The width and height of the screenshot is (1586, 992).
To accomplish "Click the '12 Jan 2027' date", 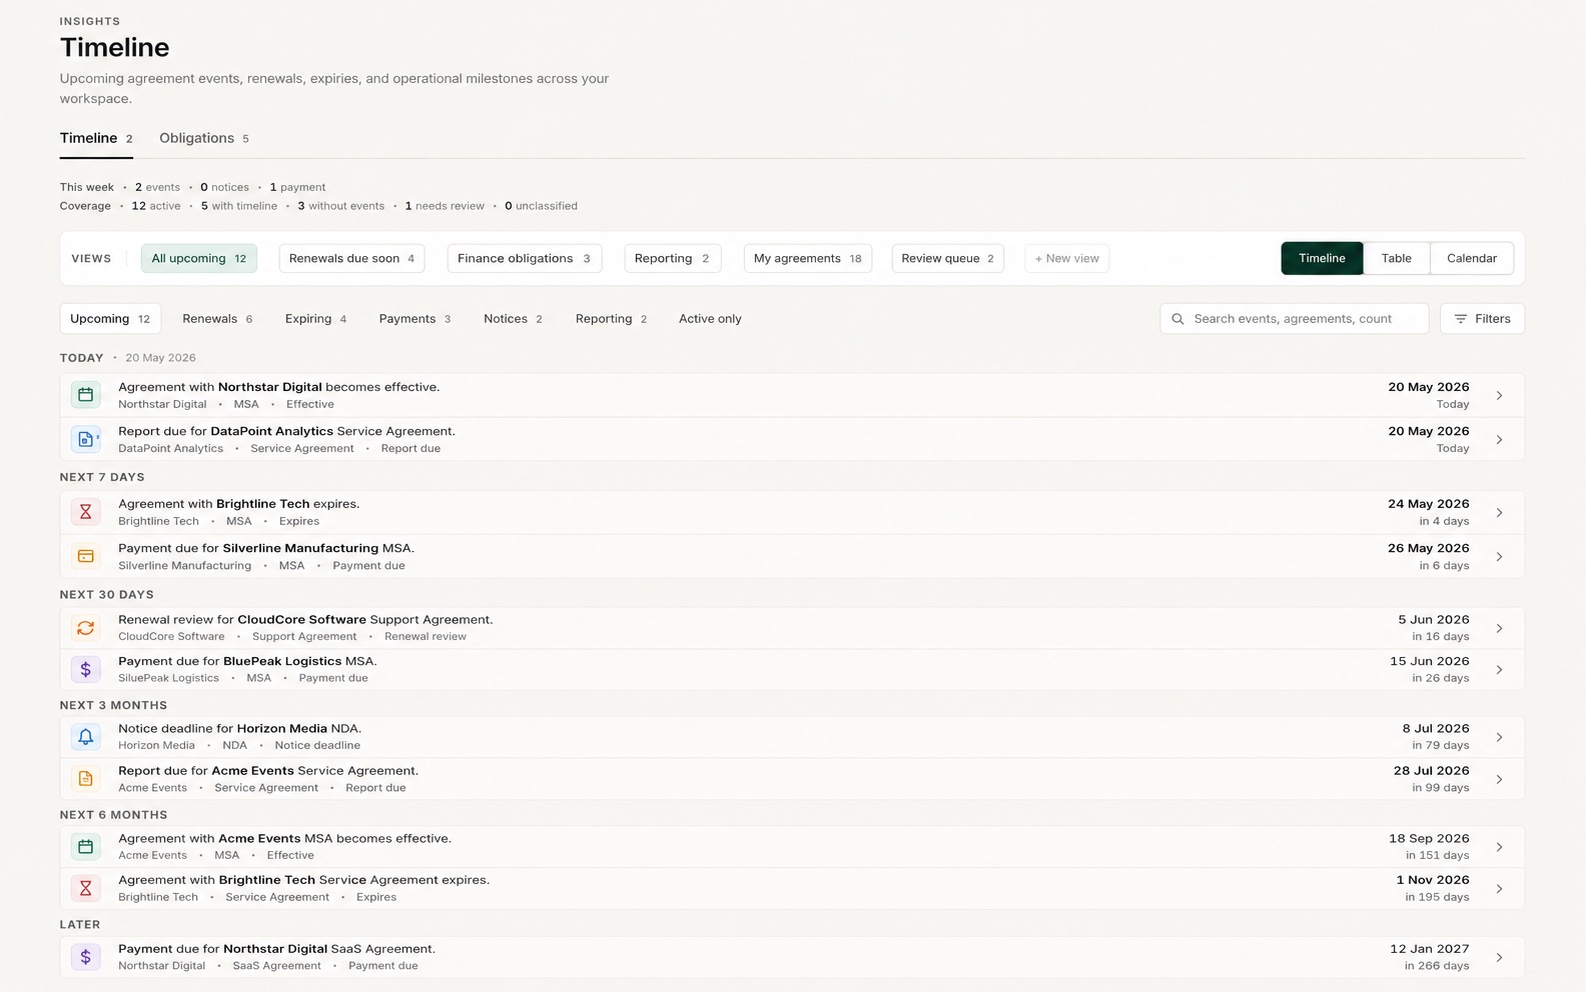I will coord(1429,949).
